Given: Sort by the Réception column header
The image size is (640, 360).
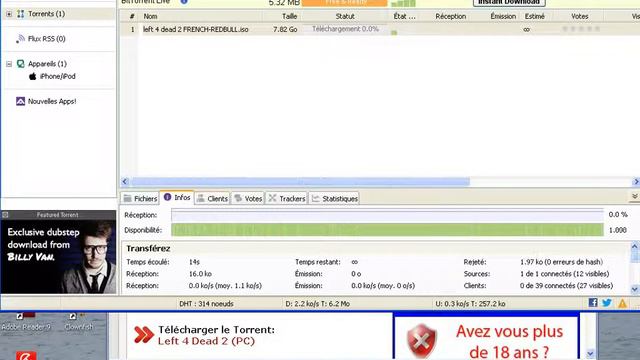Looking at the screenshot, I should [450, 16].
